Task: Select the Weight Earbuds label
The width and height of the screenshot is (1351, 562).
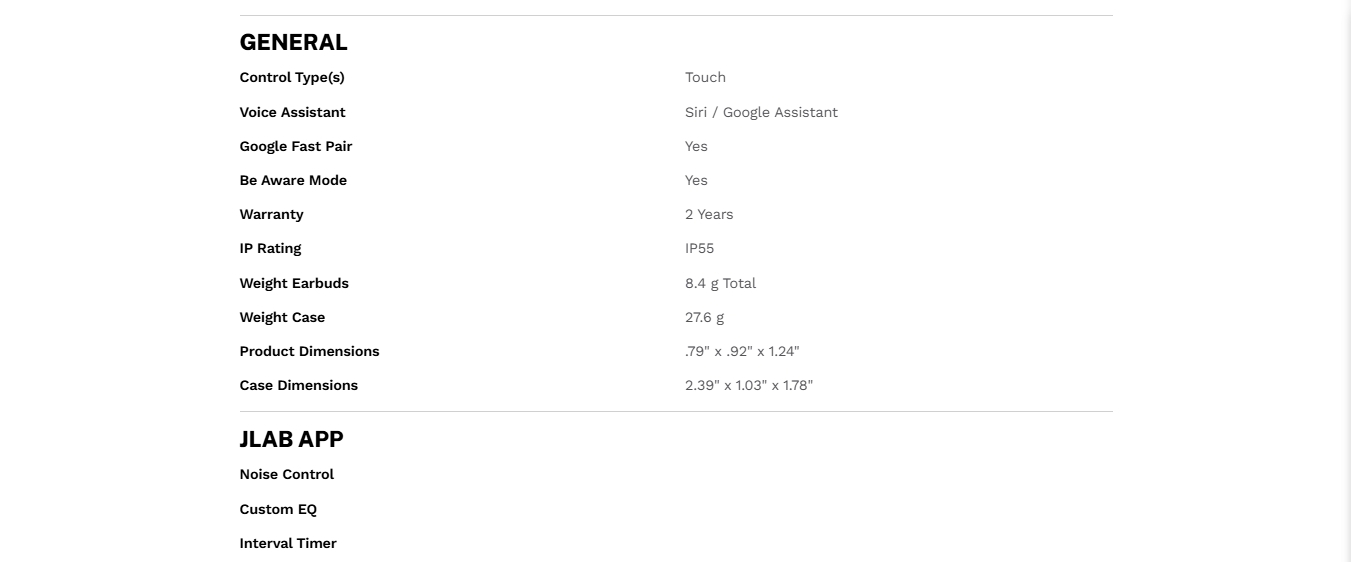Action: 294,283
